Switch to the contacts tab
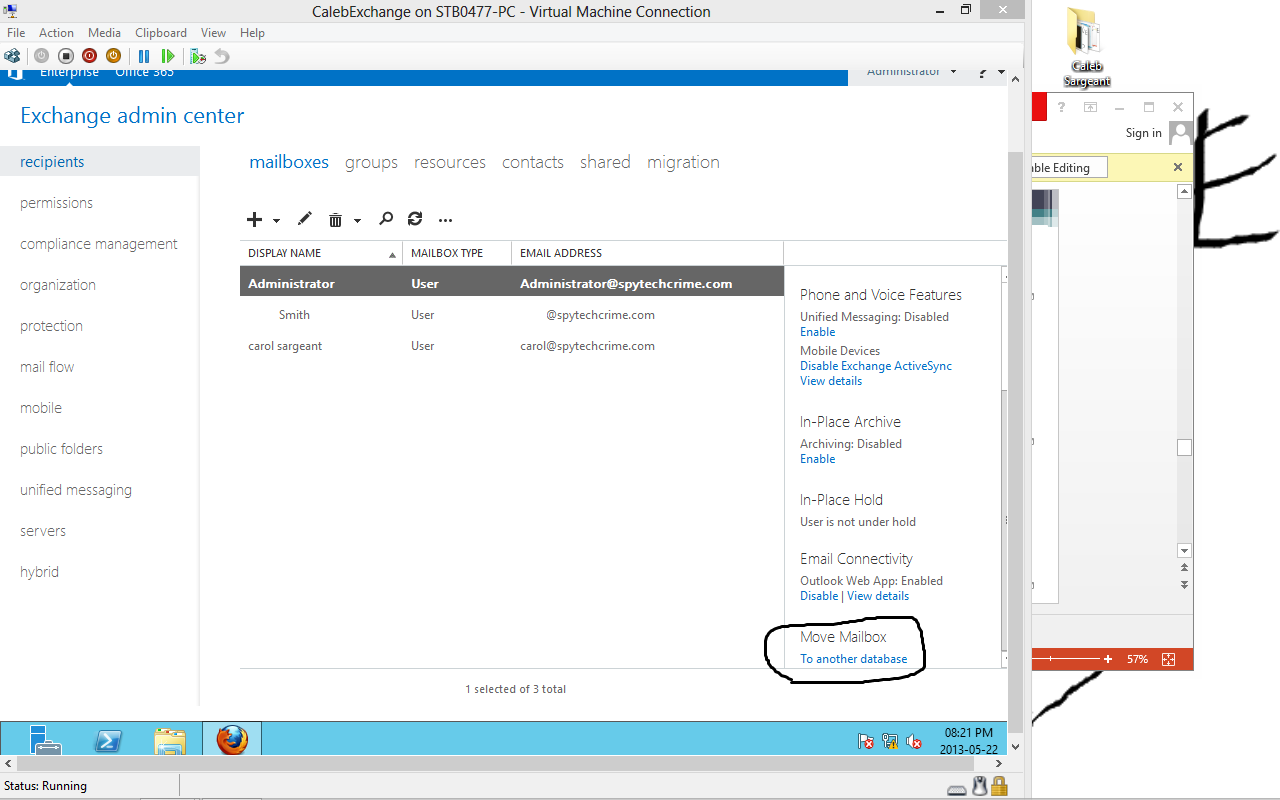This screenshot has width=1280, height=800. pos(533,162)
